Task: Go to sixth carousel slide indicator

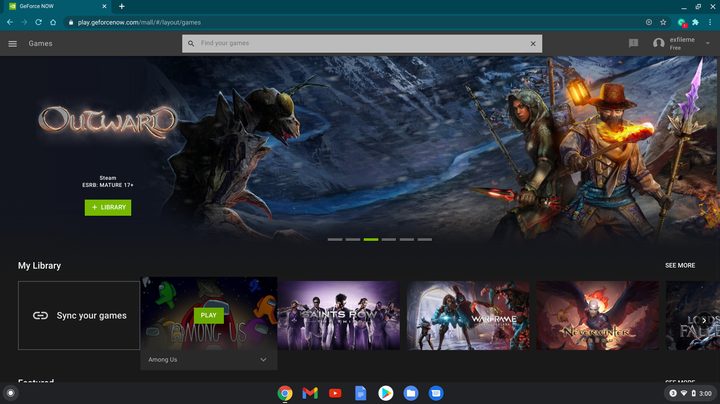Action: pos(425,240)
